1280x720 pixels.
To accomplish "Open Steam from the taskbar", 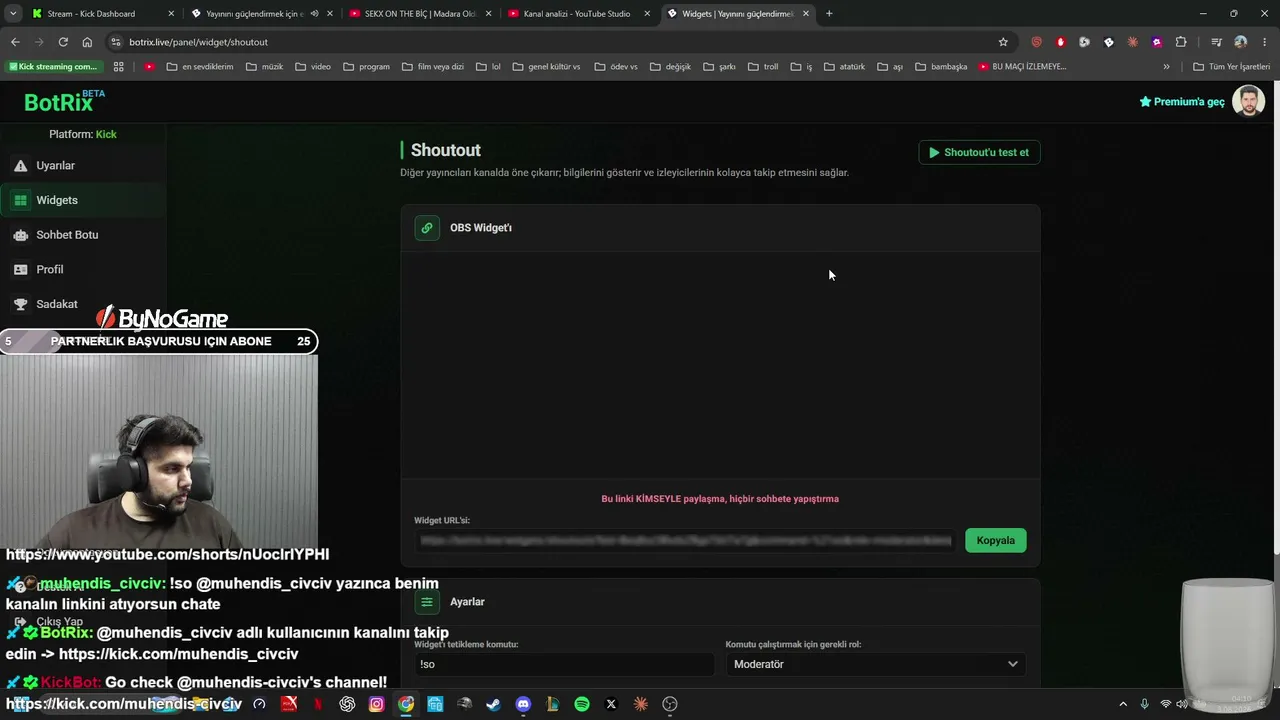I will click(x=493, y=704).
